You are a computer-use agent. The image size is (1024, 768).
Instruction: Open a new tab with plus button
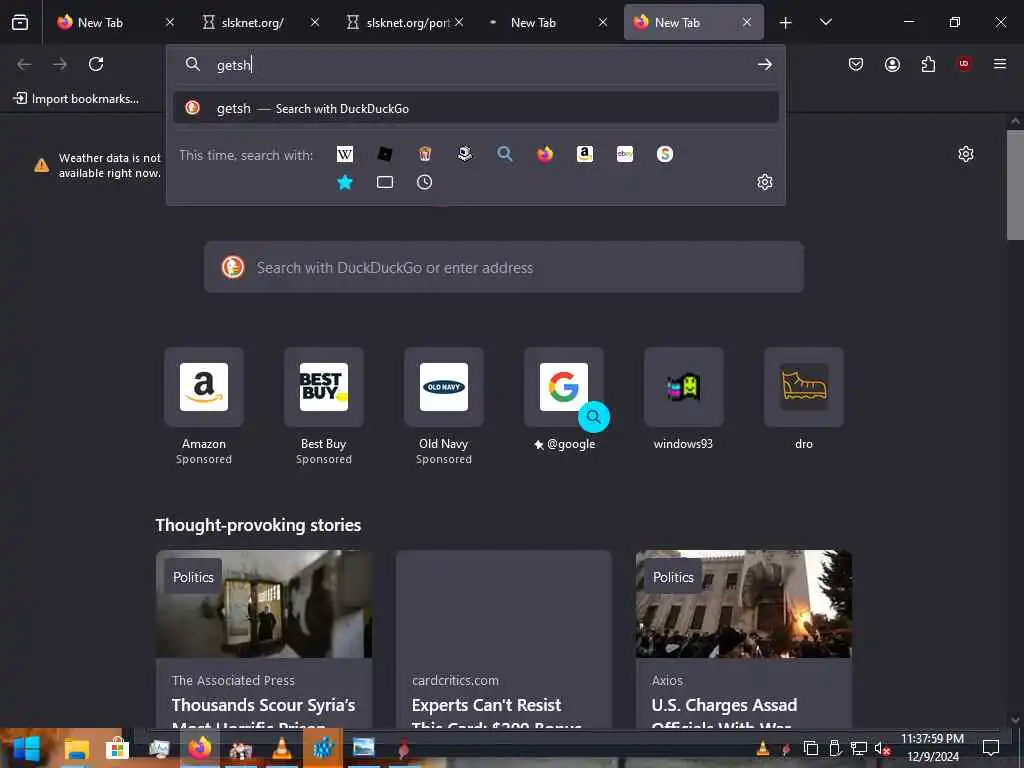(x=786, y=23)
